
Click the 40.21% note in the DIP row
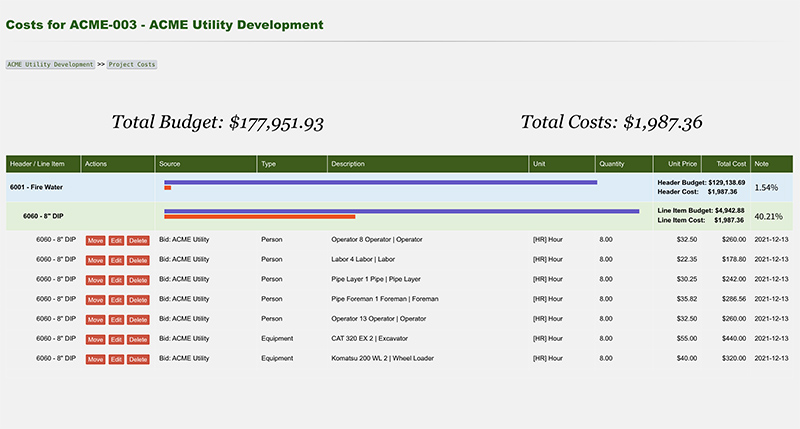pyautogui.click(x=767, y=216)
